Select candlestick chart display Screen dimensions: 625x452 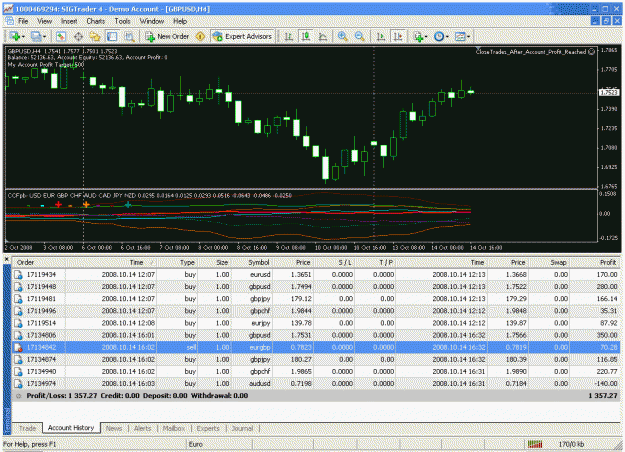pos(306,37)
